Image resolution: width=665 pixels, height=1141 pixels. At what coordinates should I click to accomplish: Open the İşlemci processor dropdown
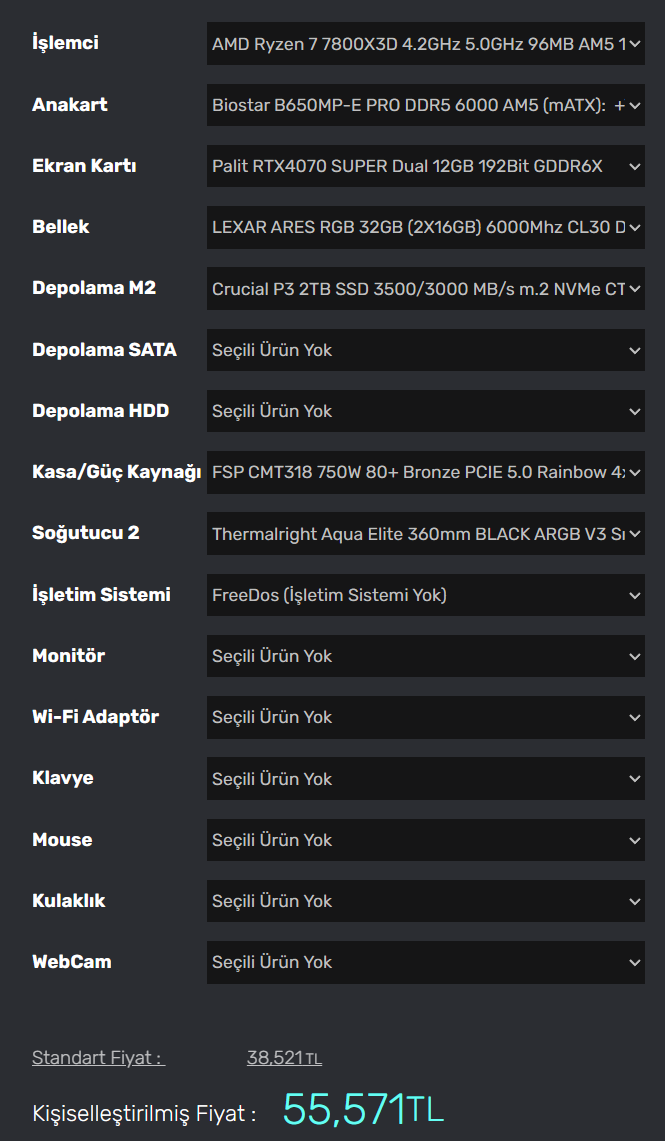click(x=425, y=44)
